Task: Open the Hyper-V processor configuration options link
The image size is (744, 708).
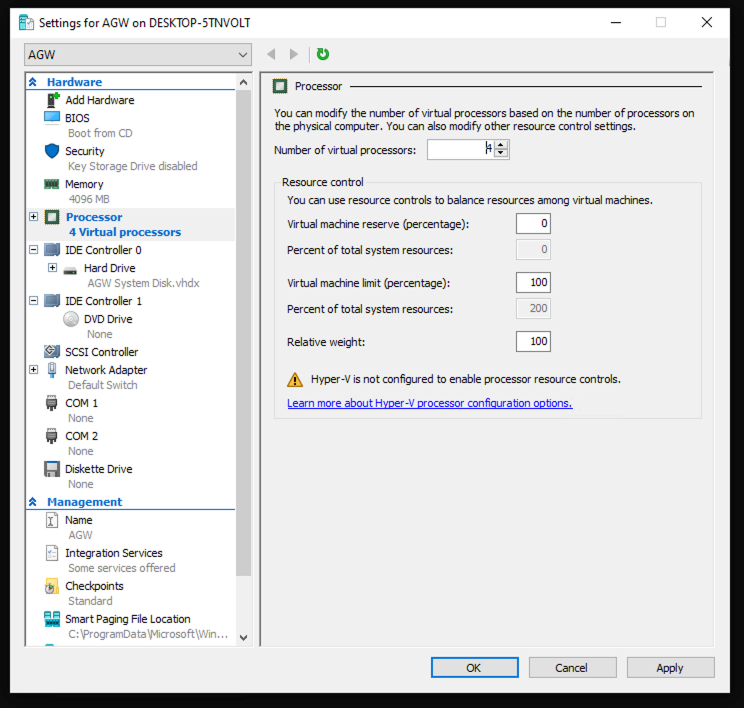Action: pyautogui.click(x=429, y=403)
